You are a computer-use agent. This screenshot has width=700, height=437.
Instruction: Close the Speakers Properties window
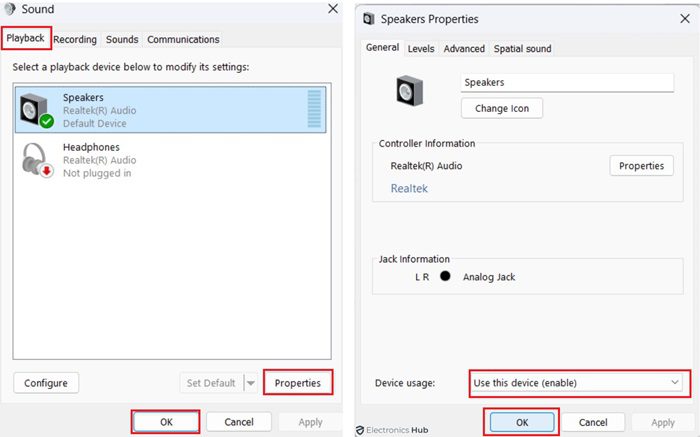[684, 19]
